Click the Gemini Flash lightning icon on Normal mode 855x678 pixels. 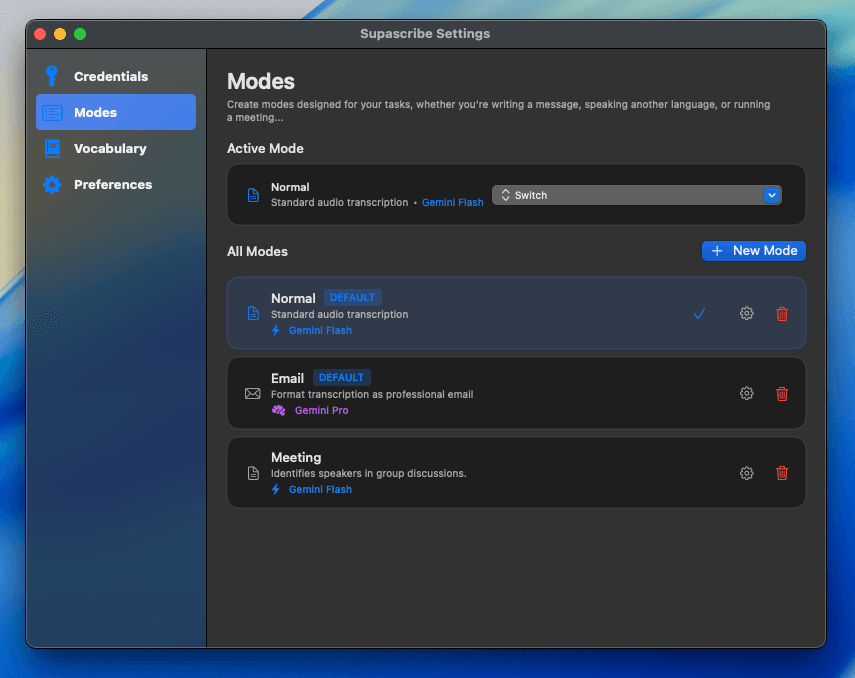(x=275, y=330)
